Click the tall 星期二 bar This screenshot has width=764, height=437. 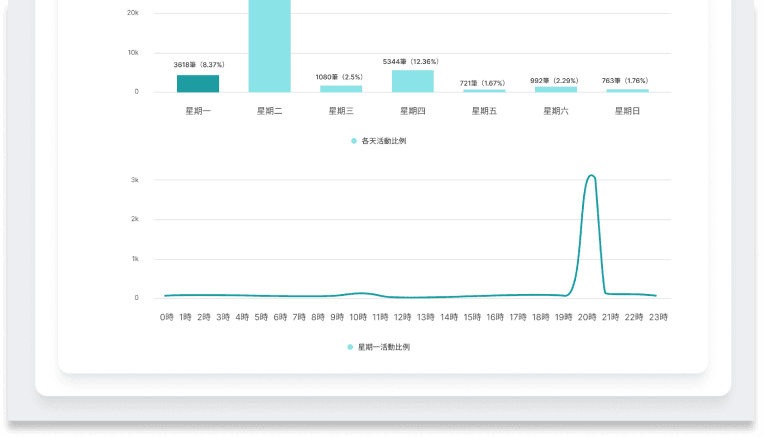(269, 45)
